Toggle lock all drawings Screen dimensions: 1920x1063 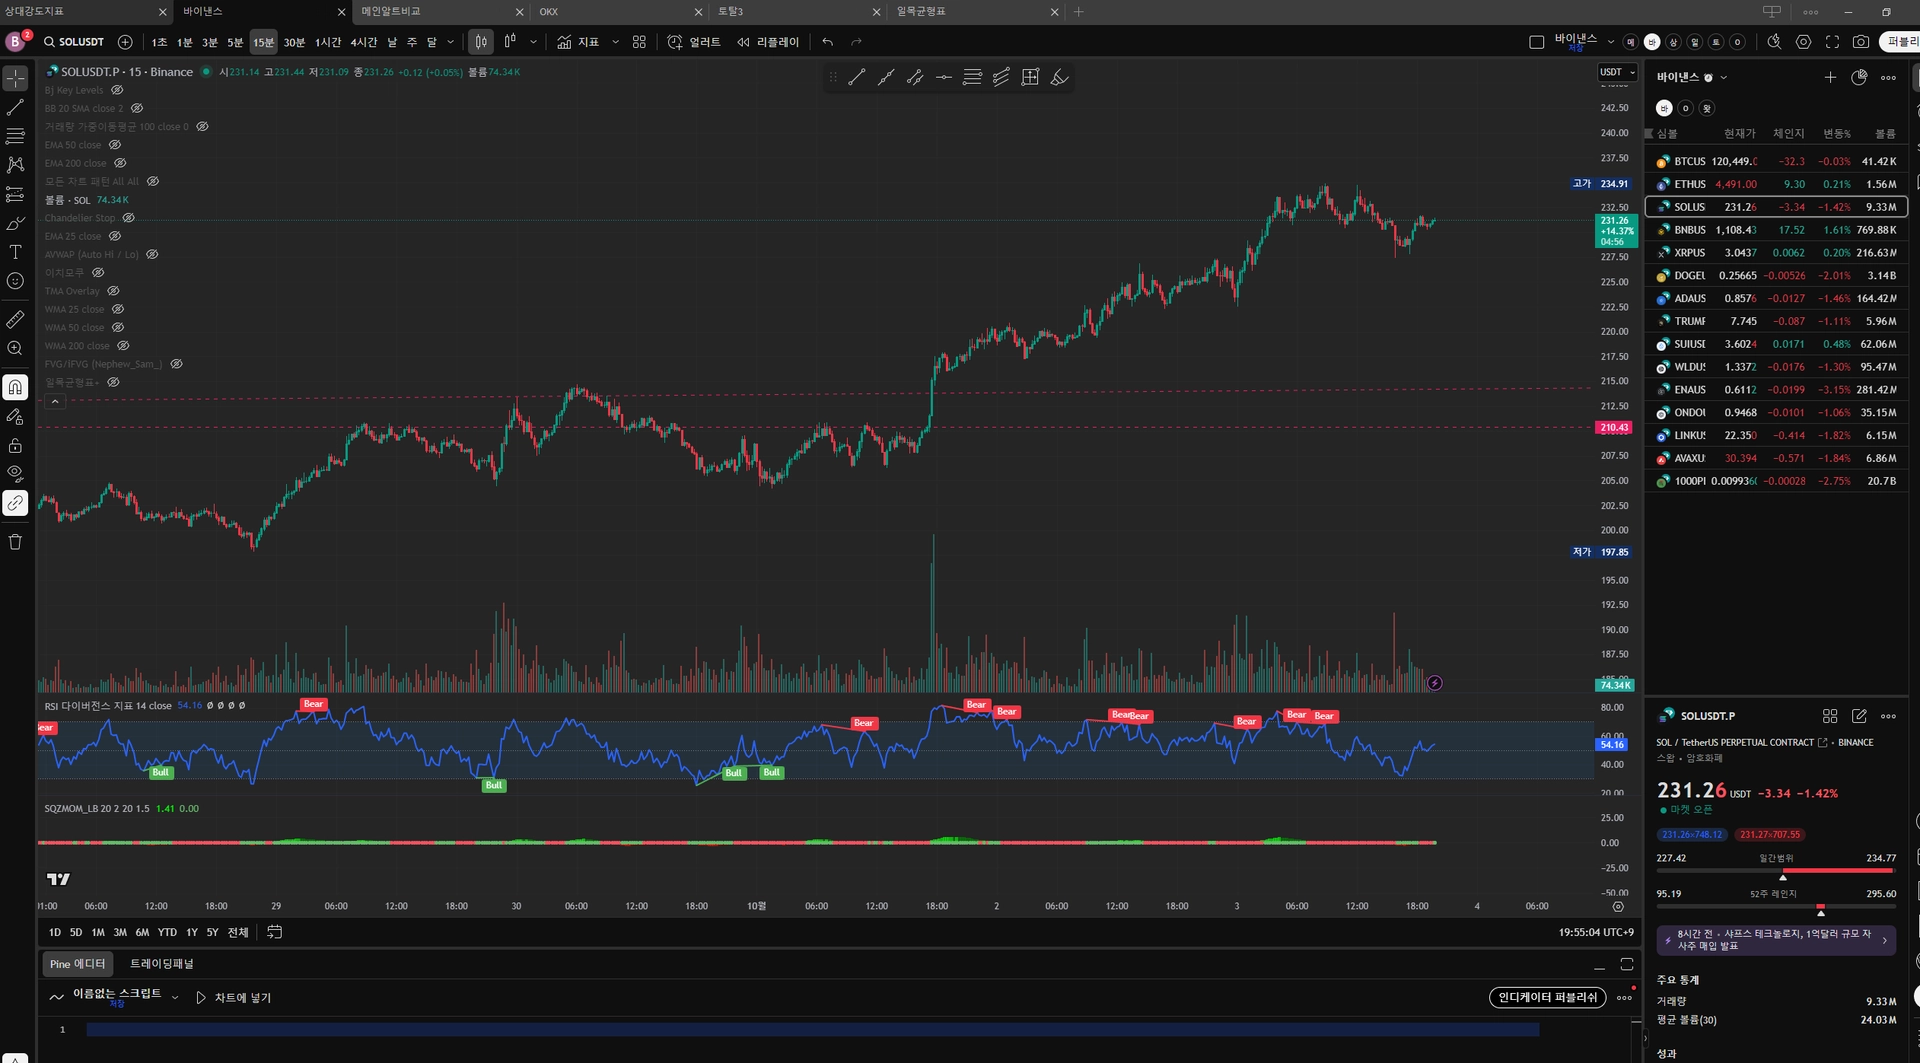[x=16, y=445]
